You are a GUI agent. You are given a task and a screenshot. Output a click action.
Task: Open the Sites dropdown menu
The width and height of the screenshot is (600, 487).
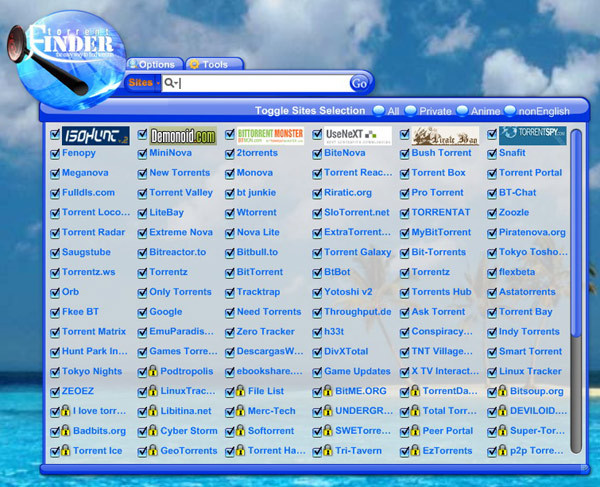tap(143, 83)
